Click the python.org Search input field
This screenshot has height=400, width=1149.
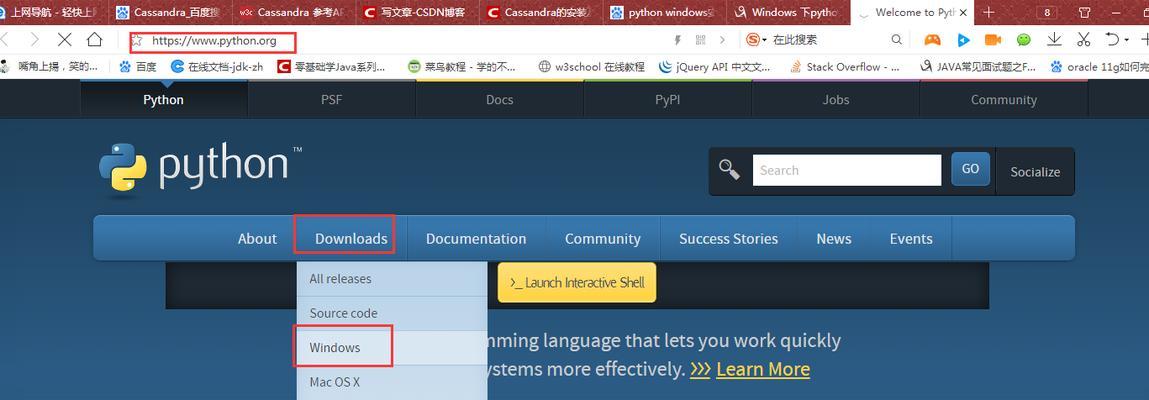(846, 170)
